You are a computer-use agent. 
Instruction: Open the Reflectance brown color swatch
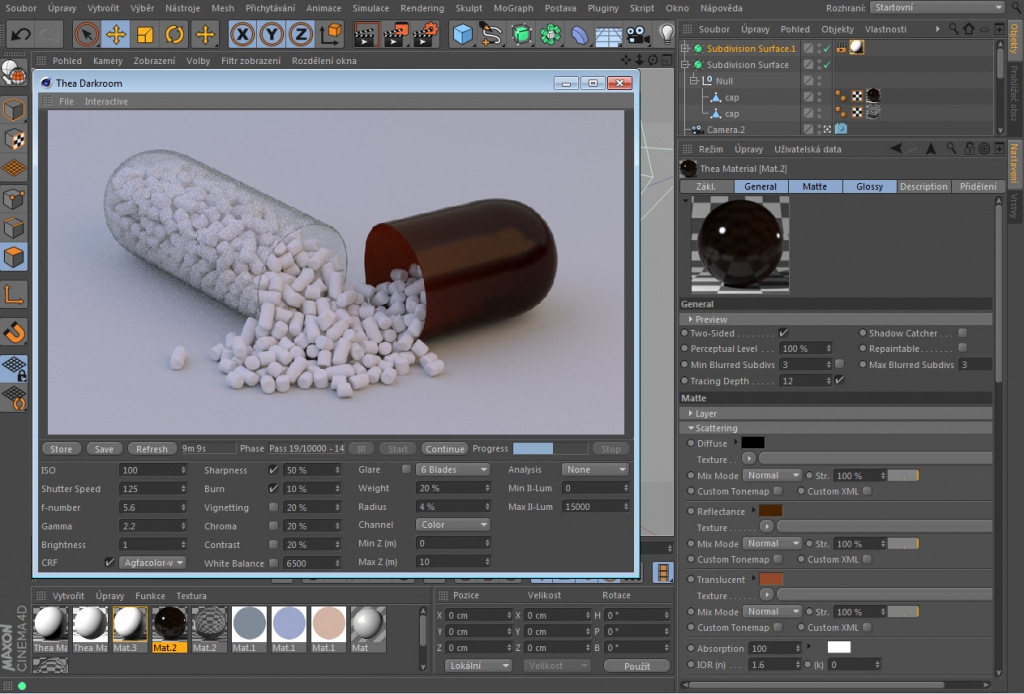tap(771, 511)
